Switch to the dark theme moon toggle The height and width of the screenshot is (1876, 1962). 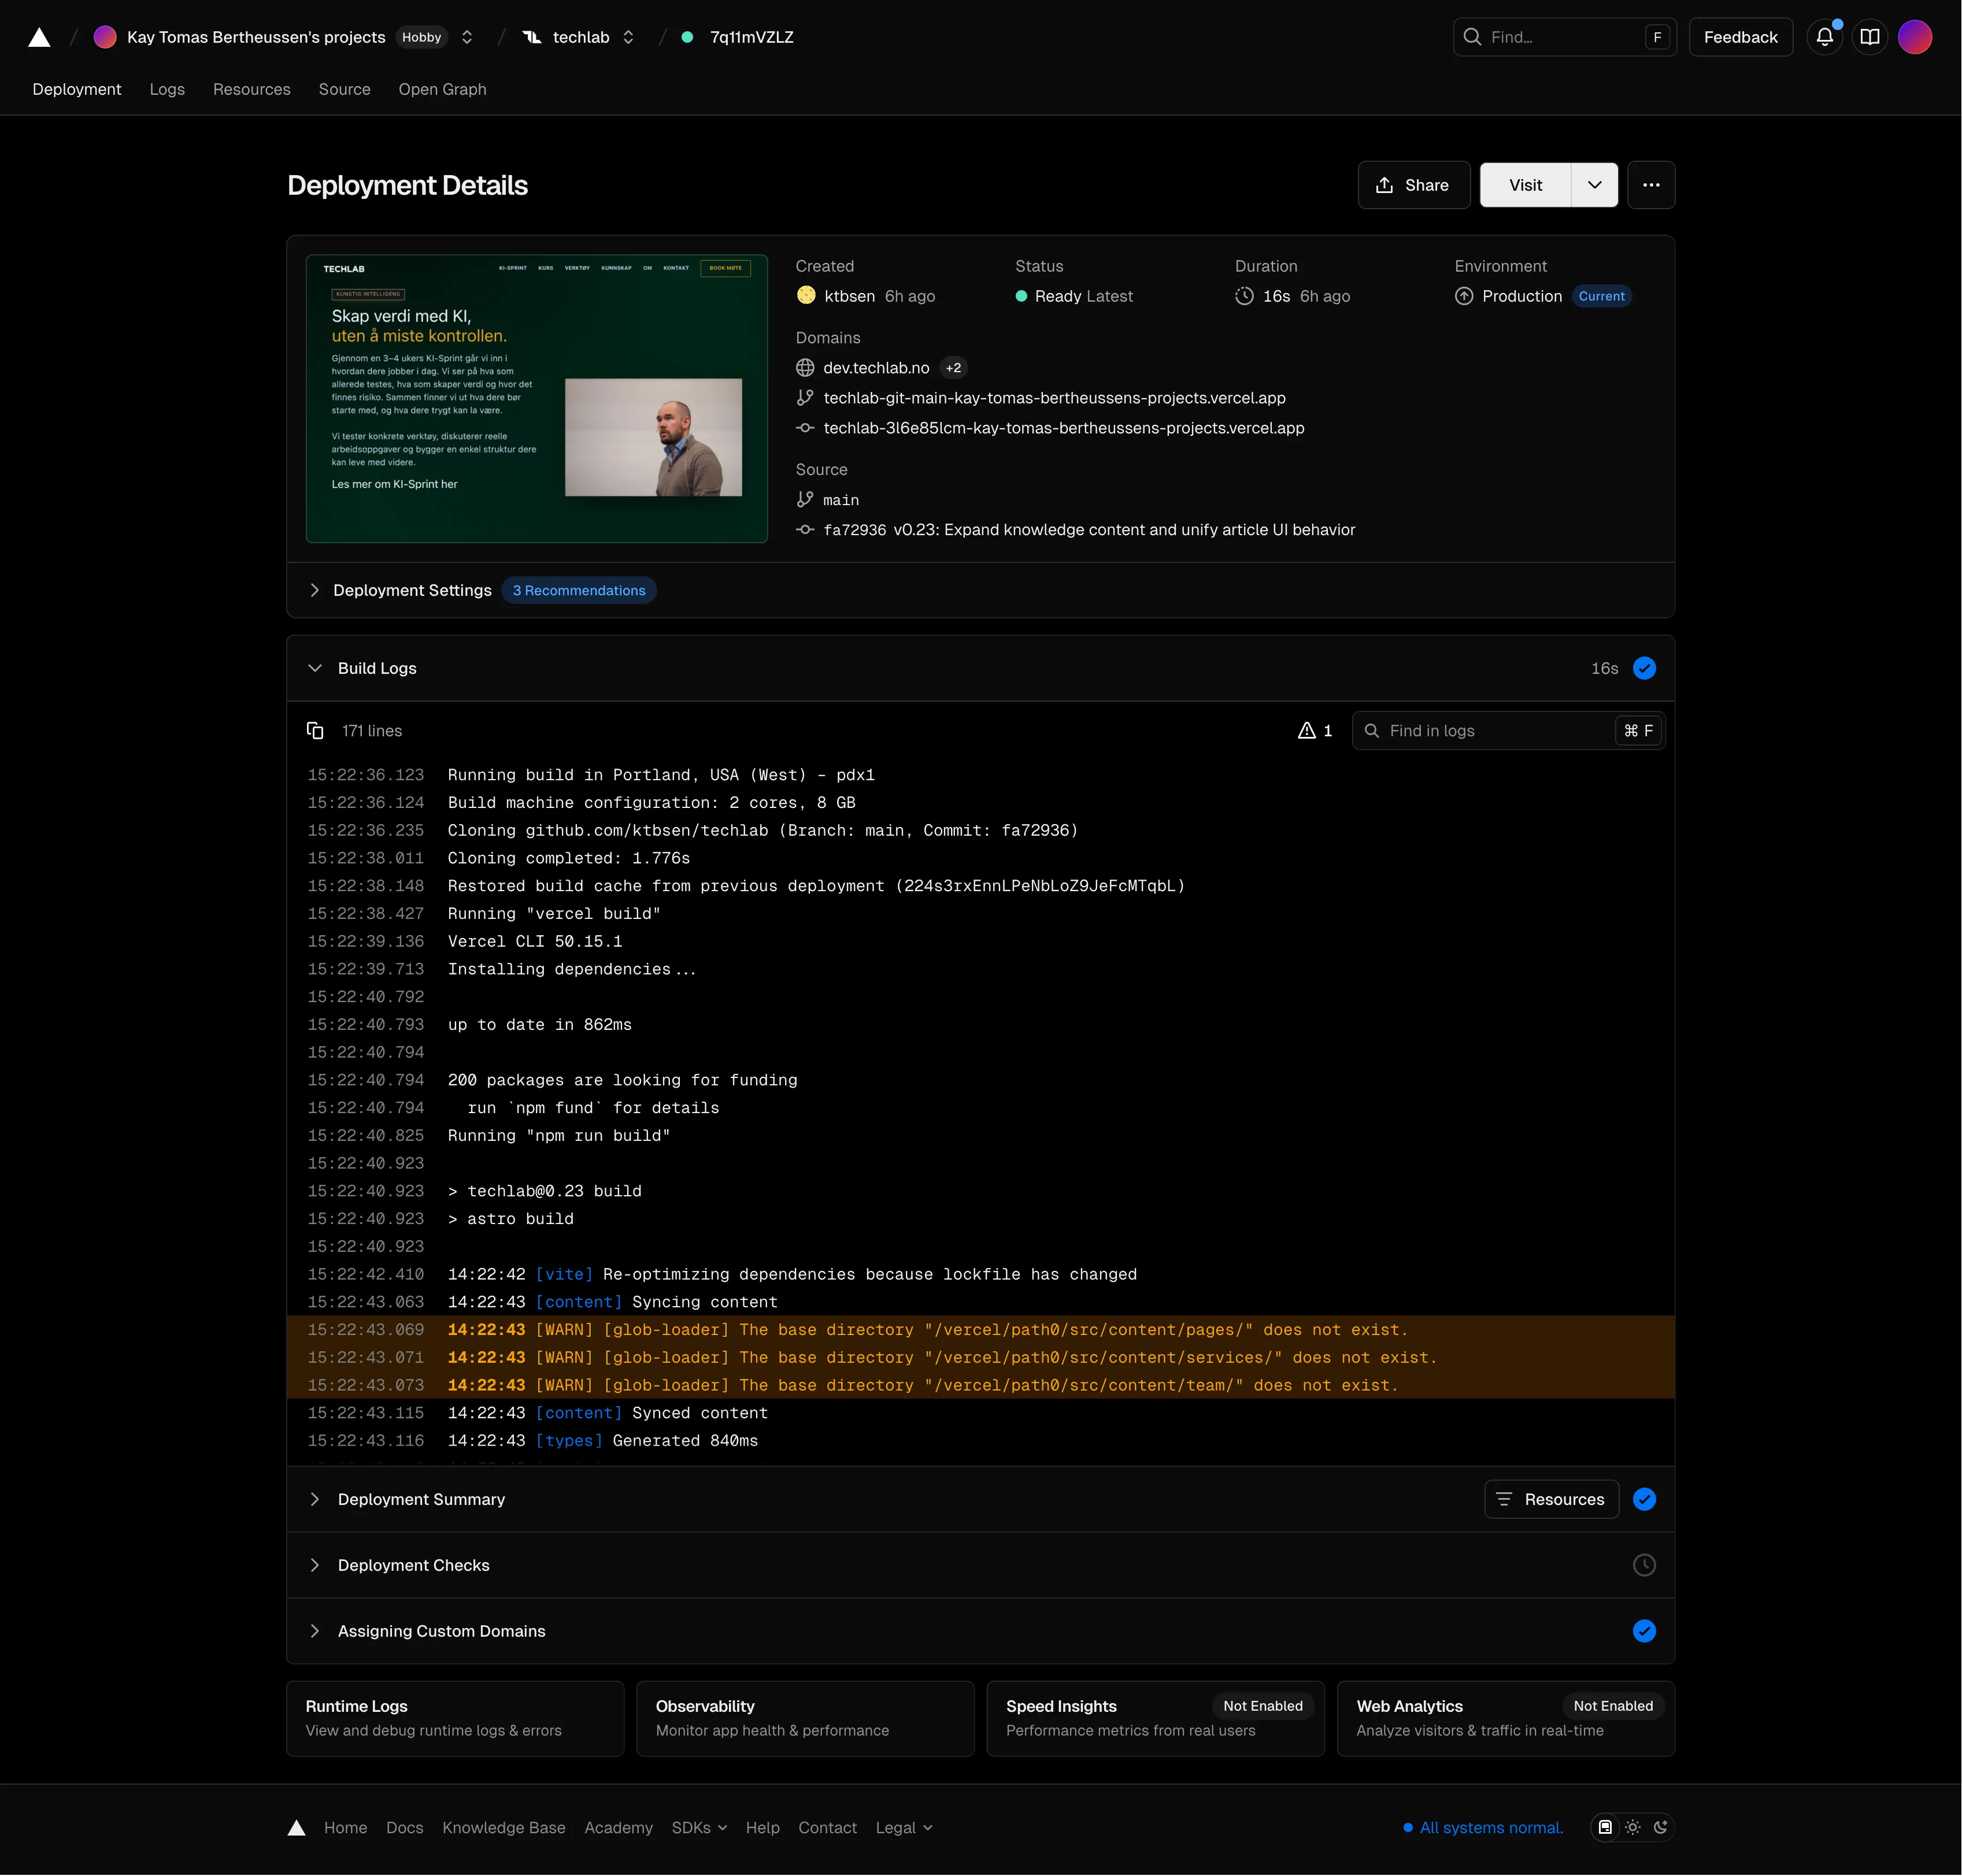click(1660, 1827)
